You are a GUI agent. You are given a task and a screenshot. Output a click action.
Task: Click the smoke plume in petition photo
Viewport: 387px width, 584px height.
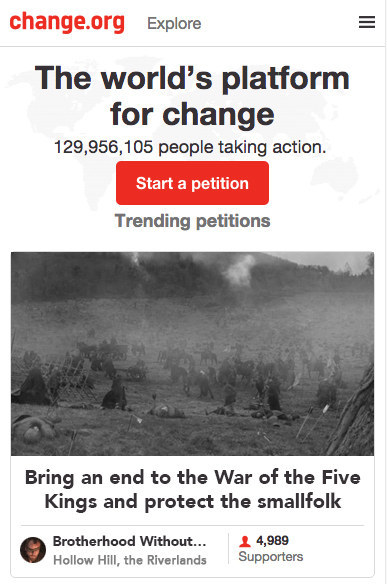237,272
